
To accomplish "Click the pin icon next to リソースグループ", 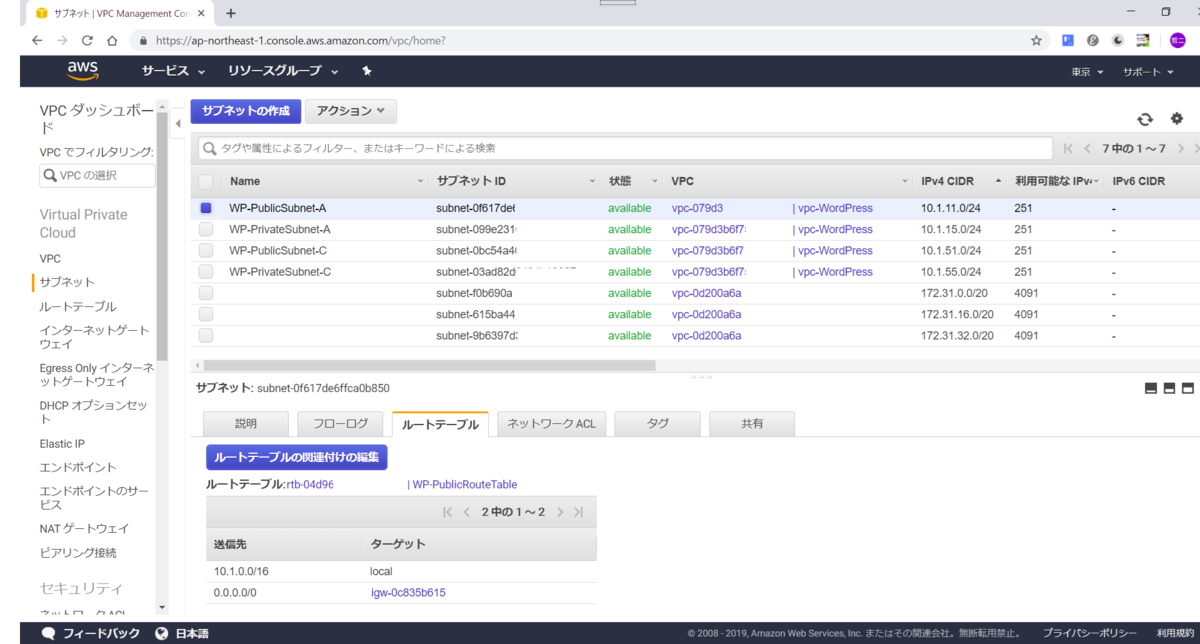I will 367,71.
